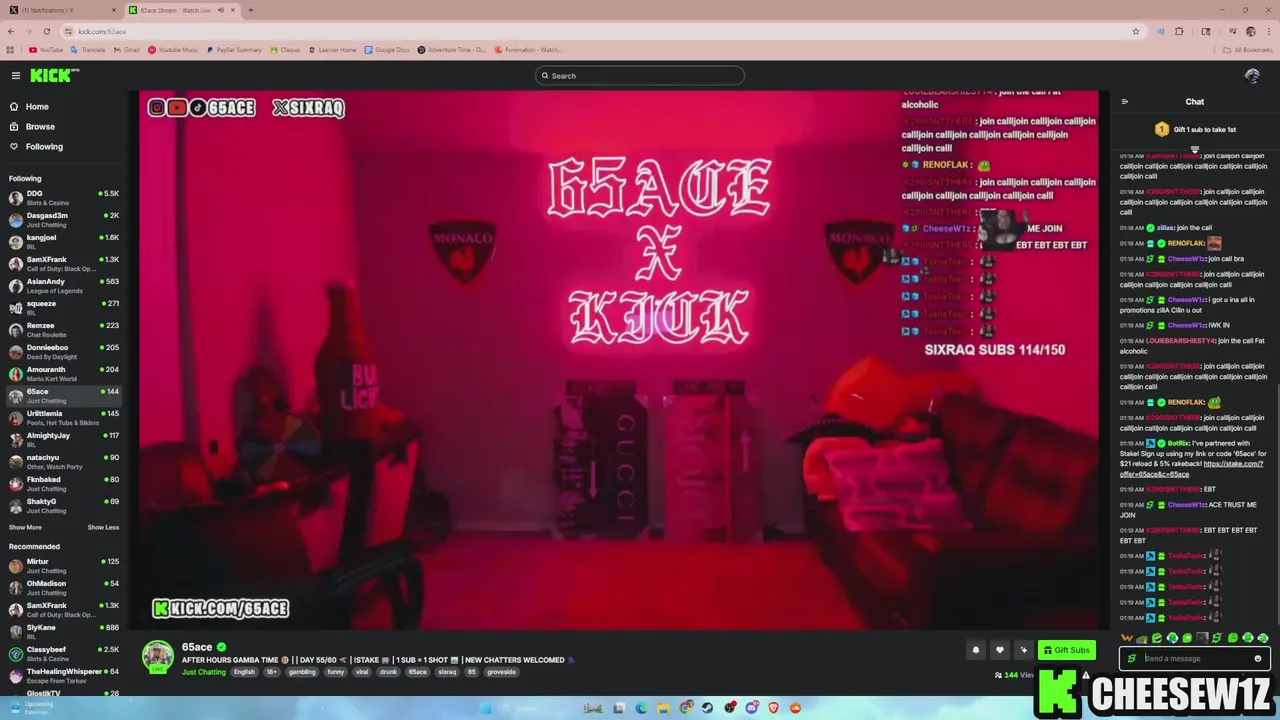Select the funny tag
1280x720 pixels.
(x=336, y=672)
